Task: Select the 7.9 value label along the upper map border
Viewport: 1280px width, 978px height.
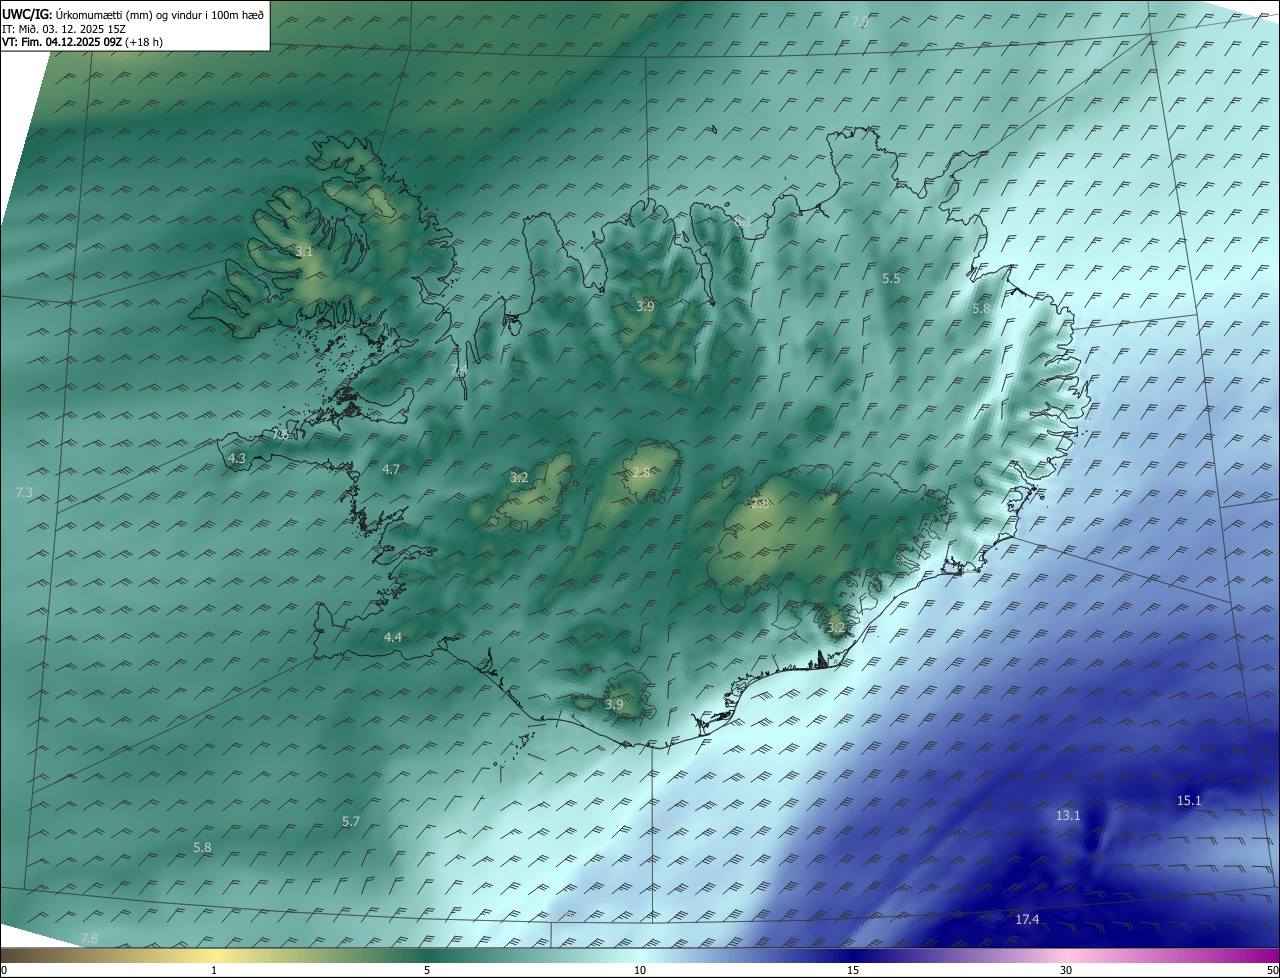Action: click(x=860, y=20)
